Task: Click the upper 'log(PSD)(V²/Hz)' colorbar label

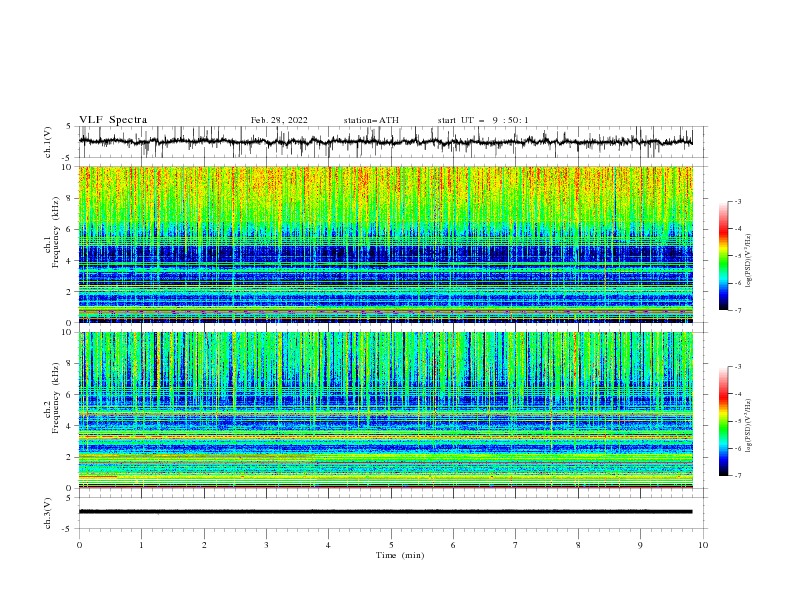Action: pyautogui.click(x=748, y=261)
